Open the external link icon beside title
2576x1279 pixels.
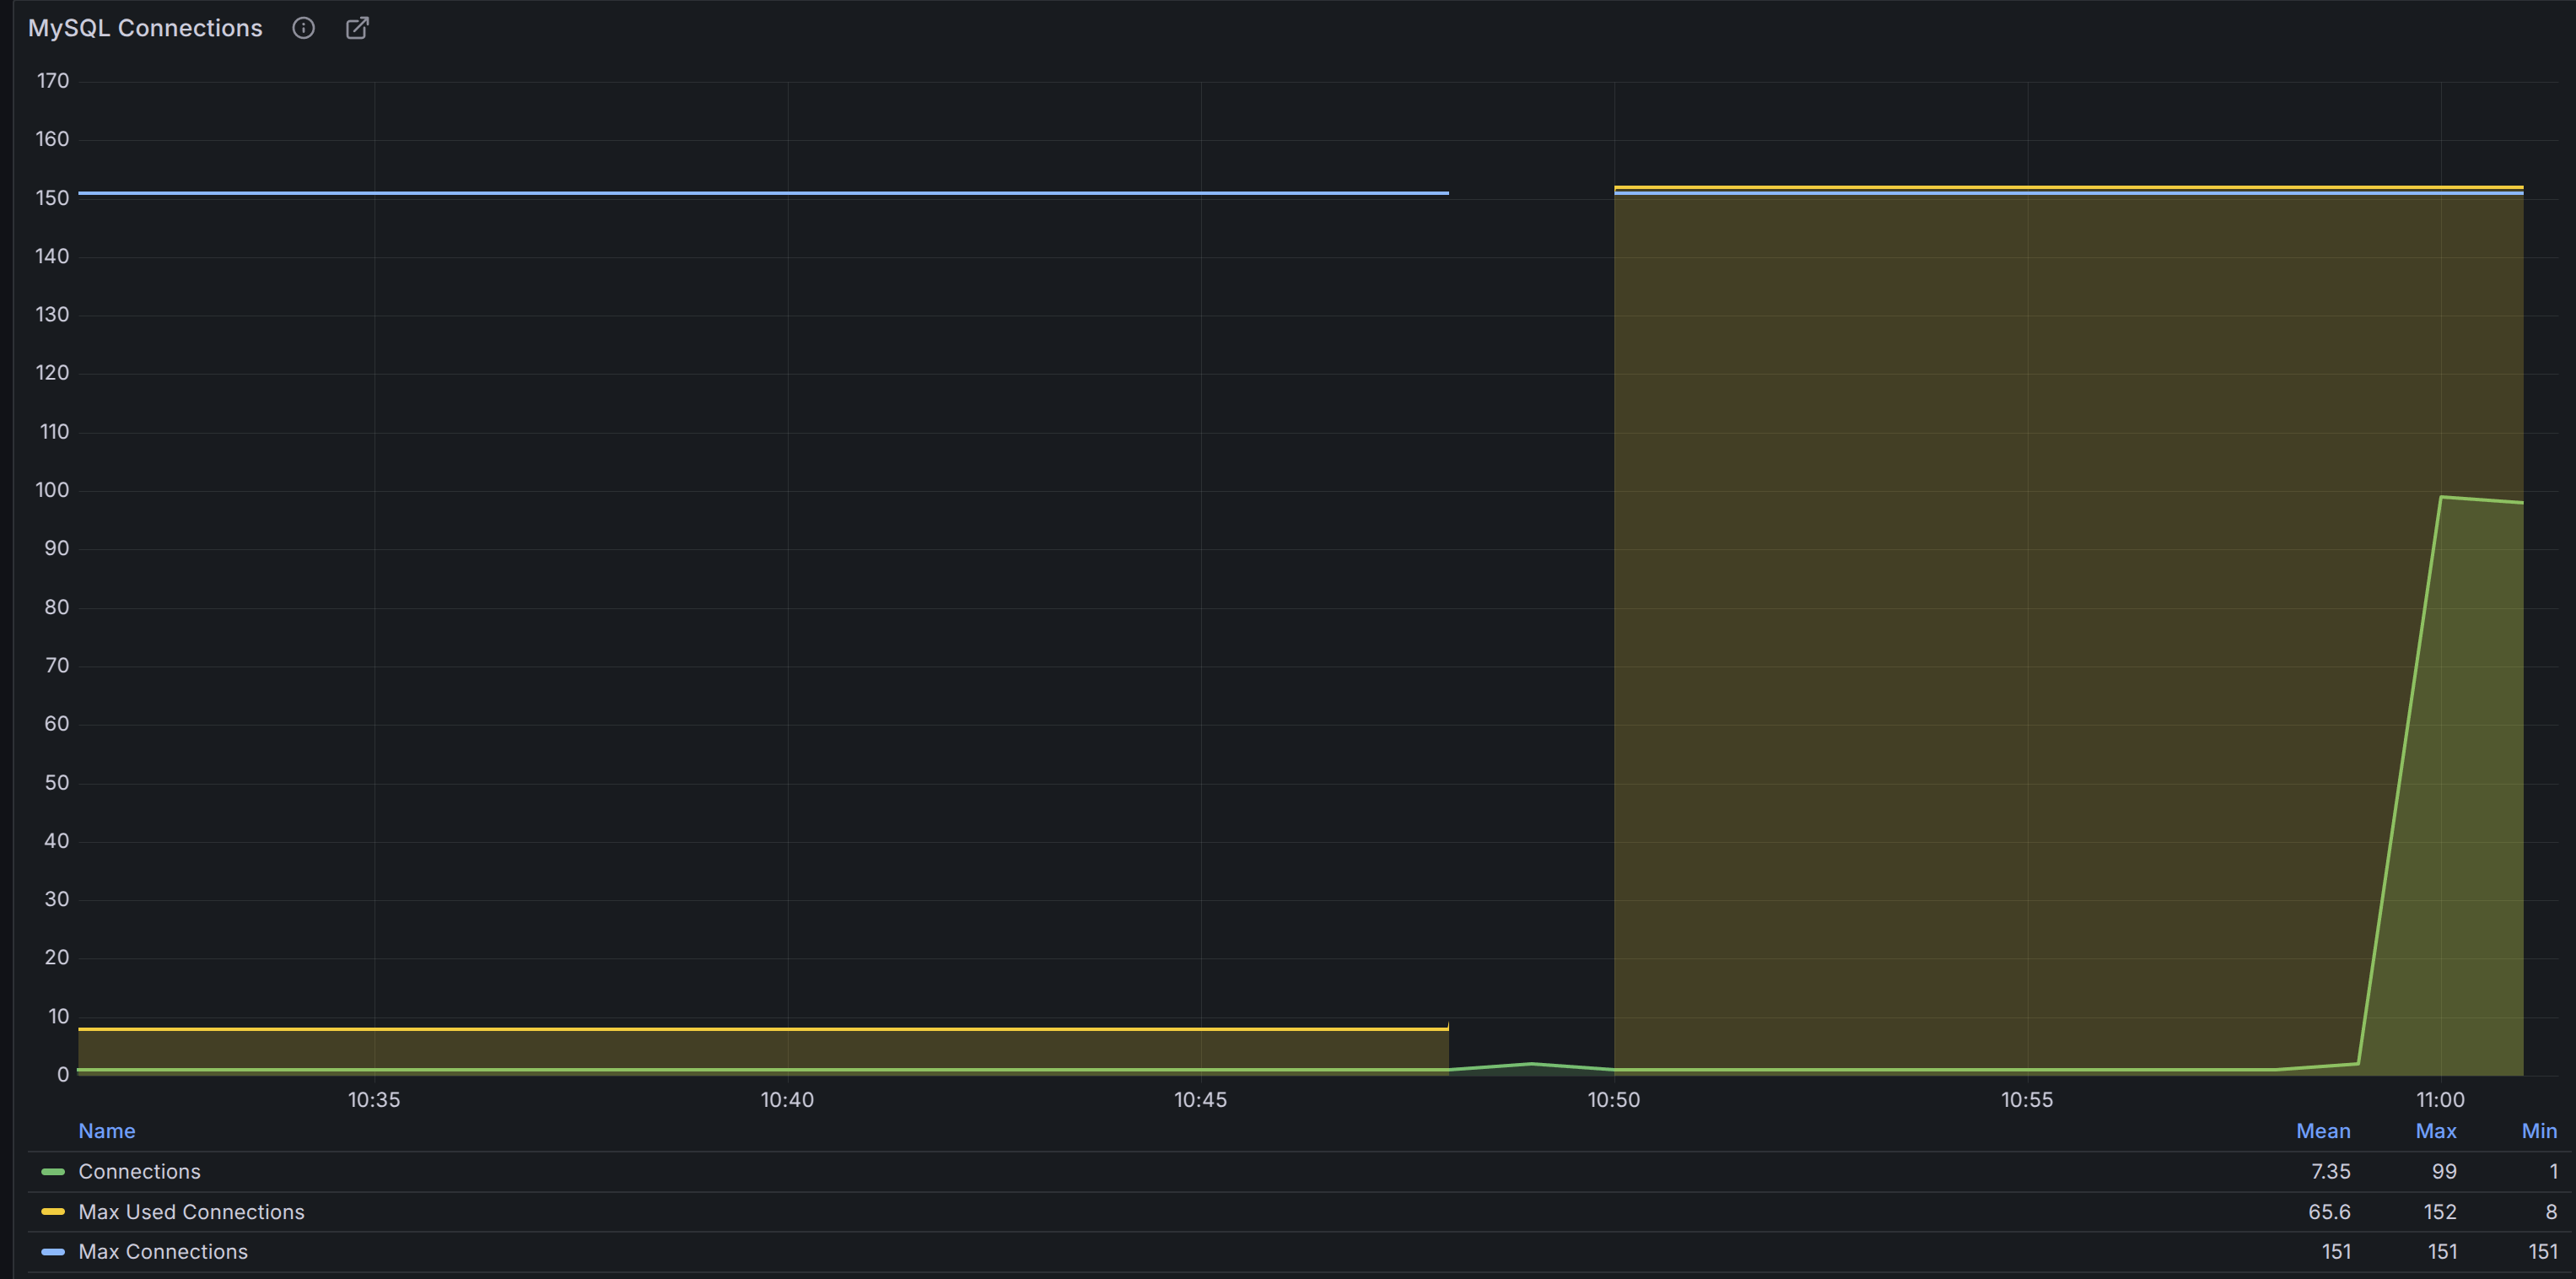(357, 28)
